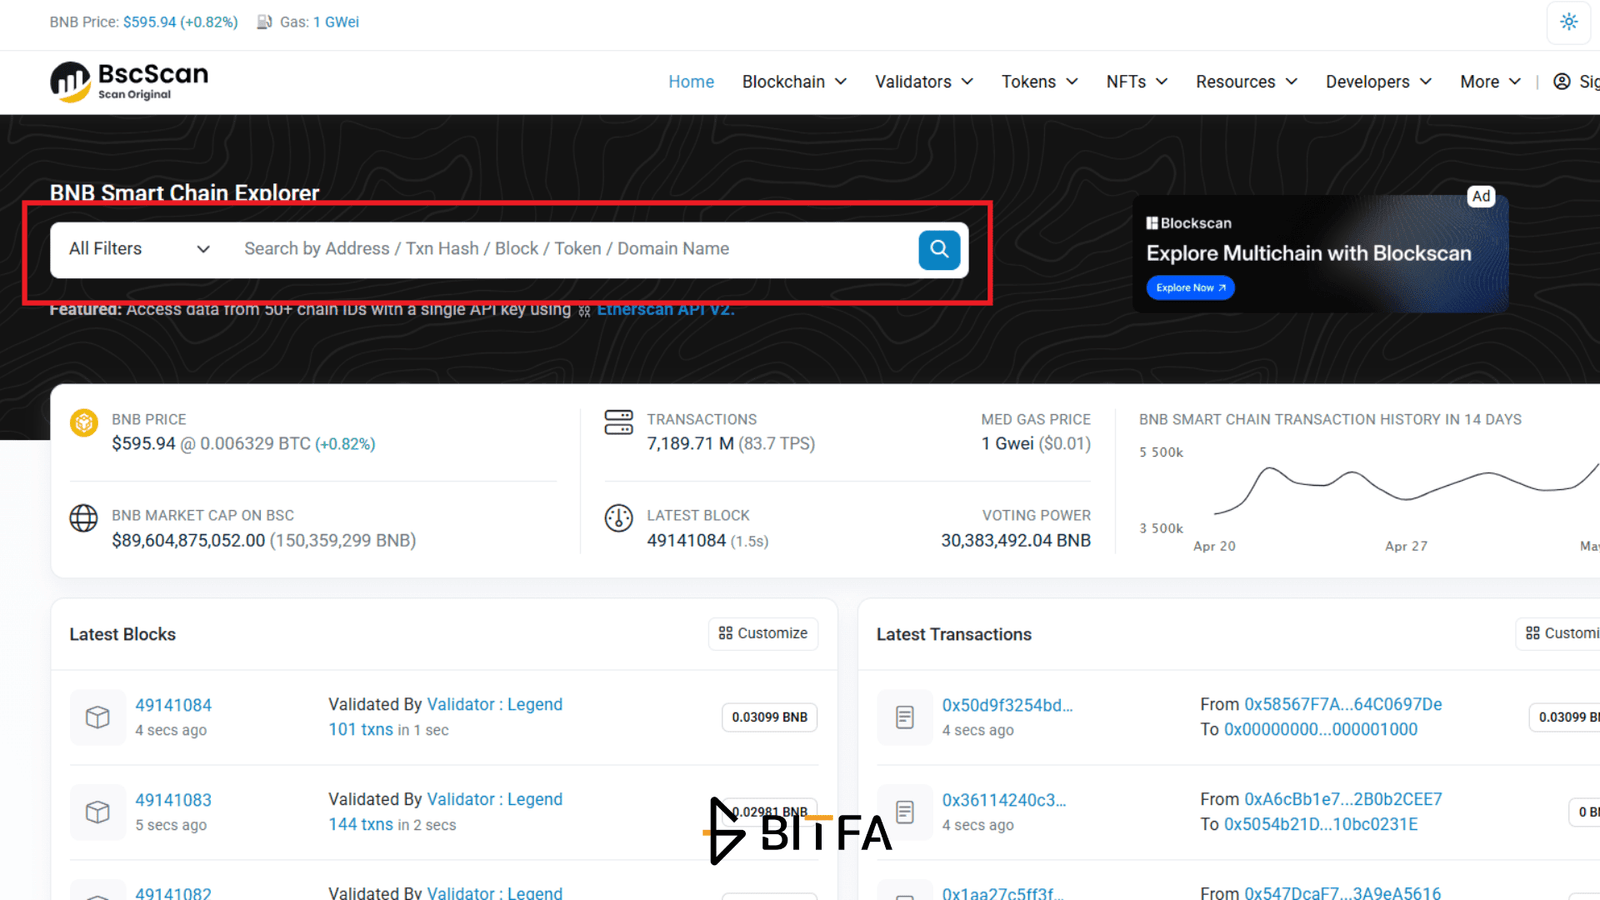This screenshot has height=900, width=1600.
Task: Click the BNB price $595.94 in top bar
Action: 180,22
